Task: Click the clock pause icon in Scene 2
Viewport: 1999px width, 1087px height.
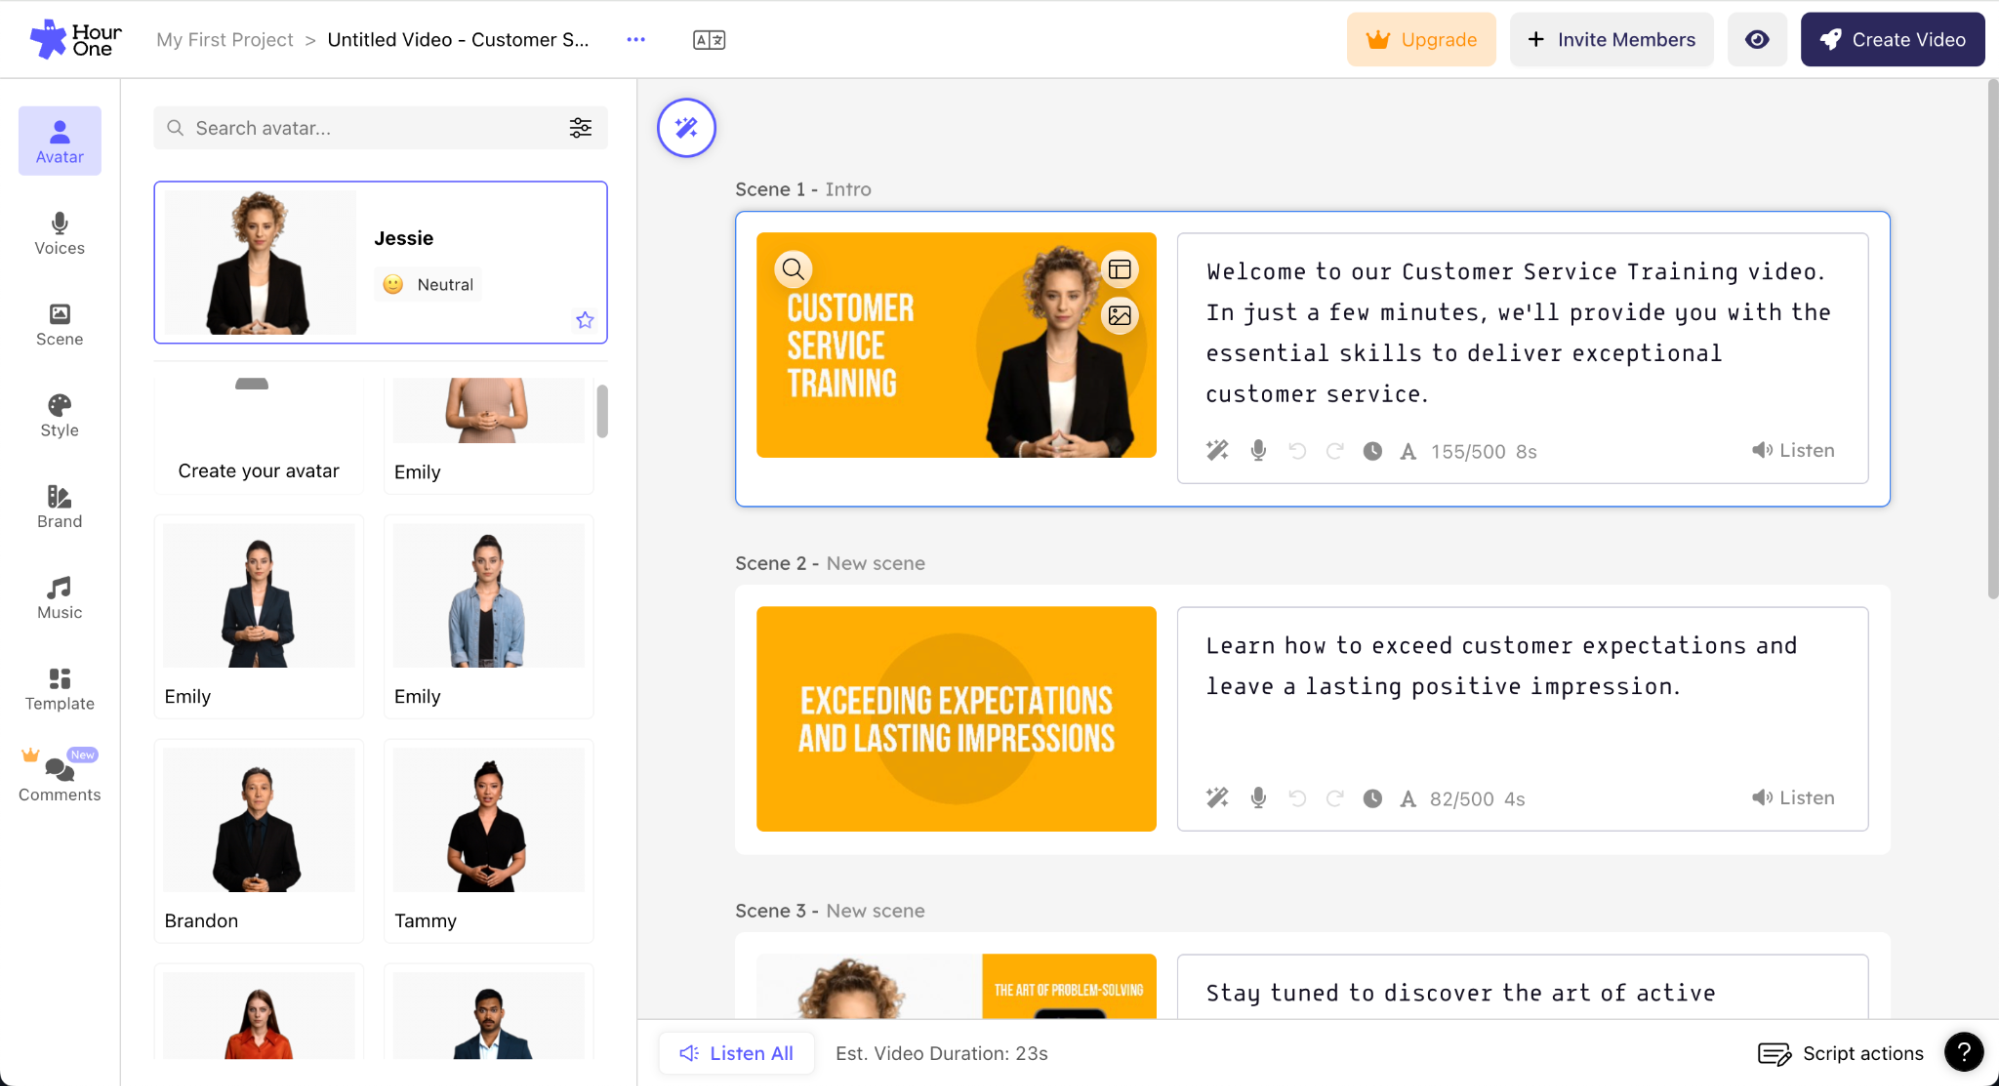Action: click(1372, 798)
